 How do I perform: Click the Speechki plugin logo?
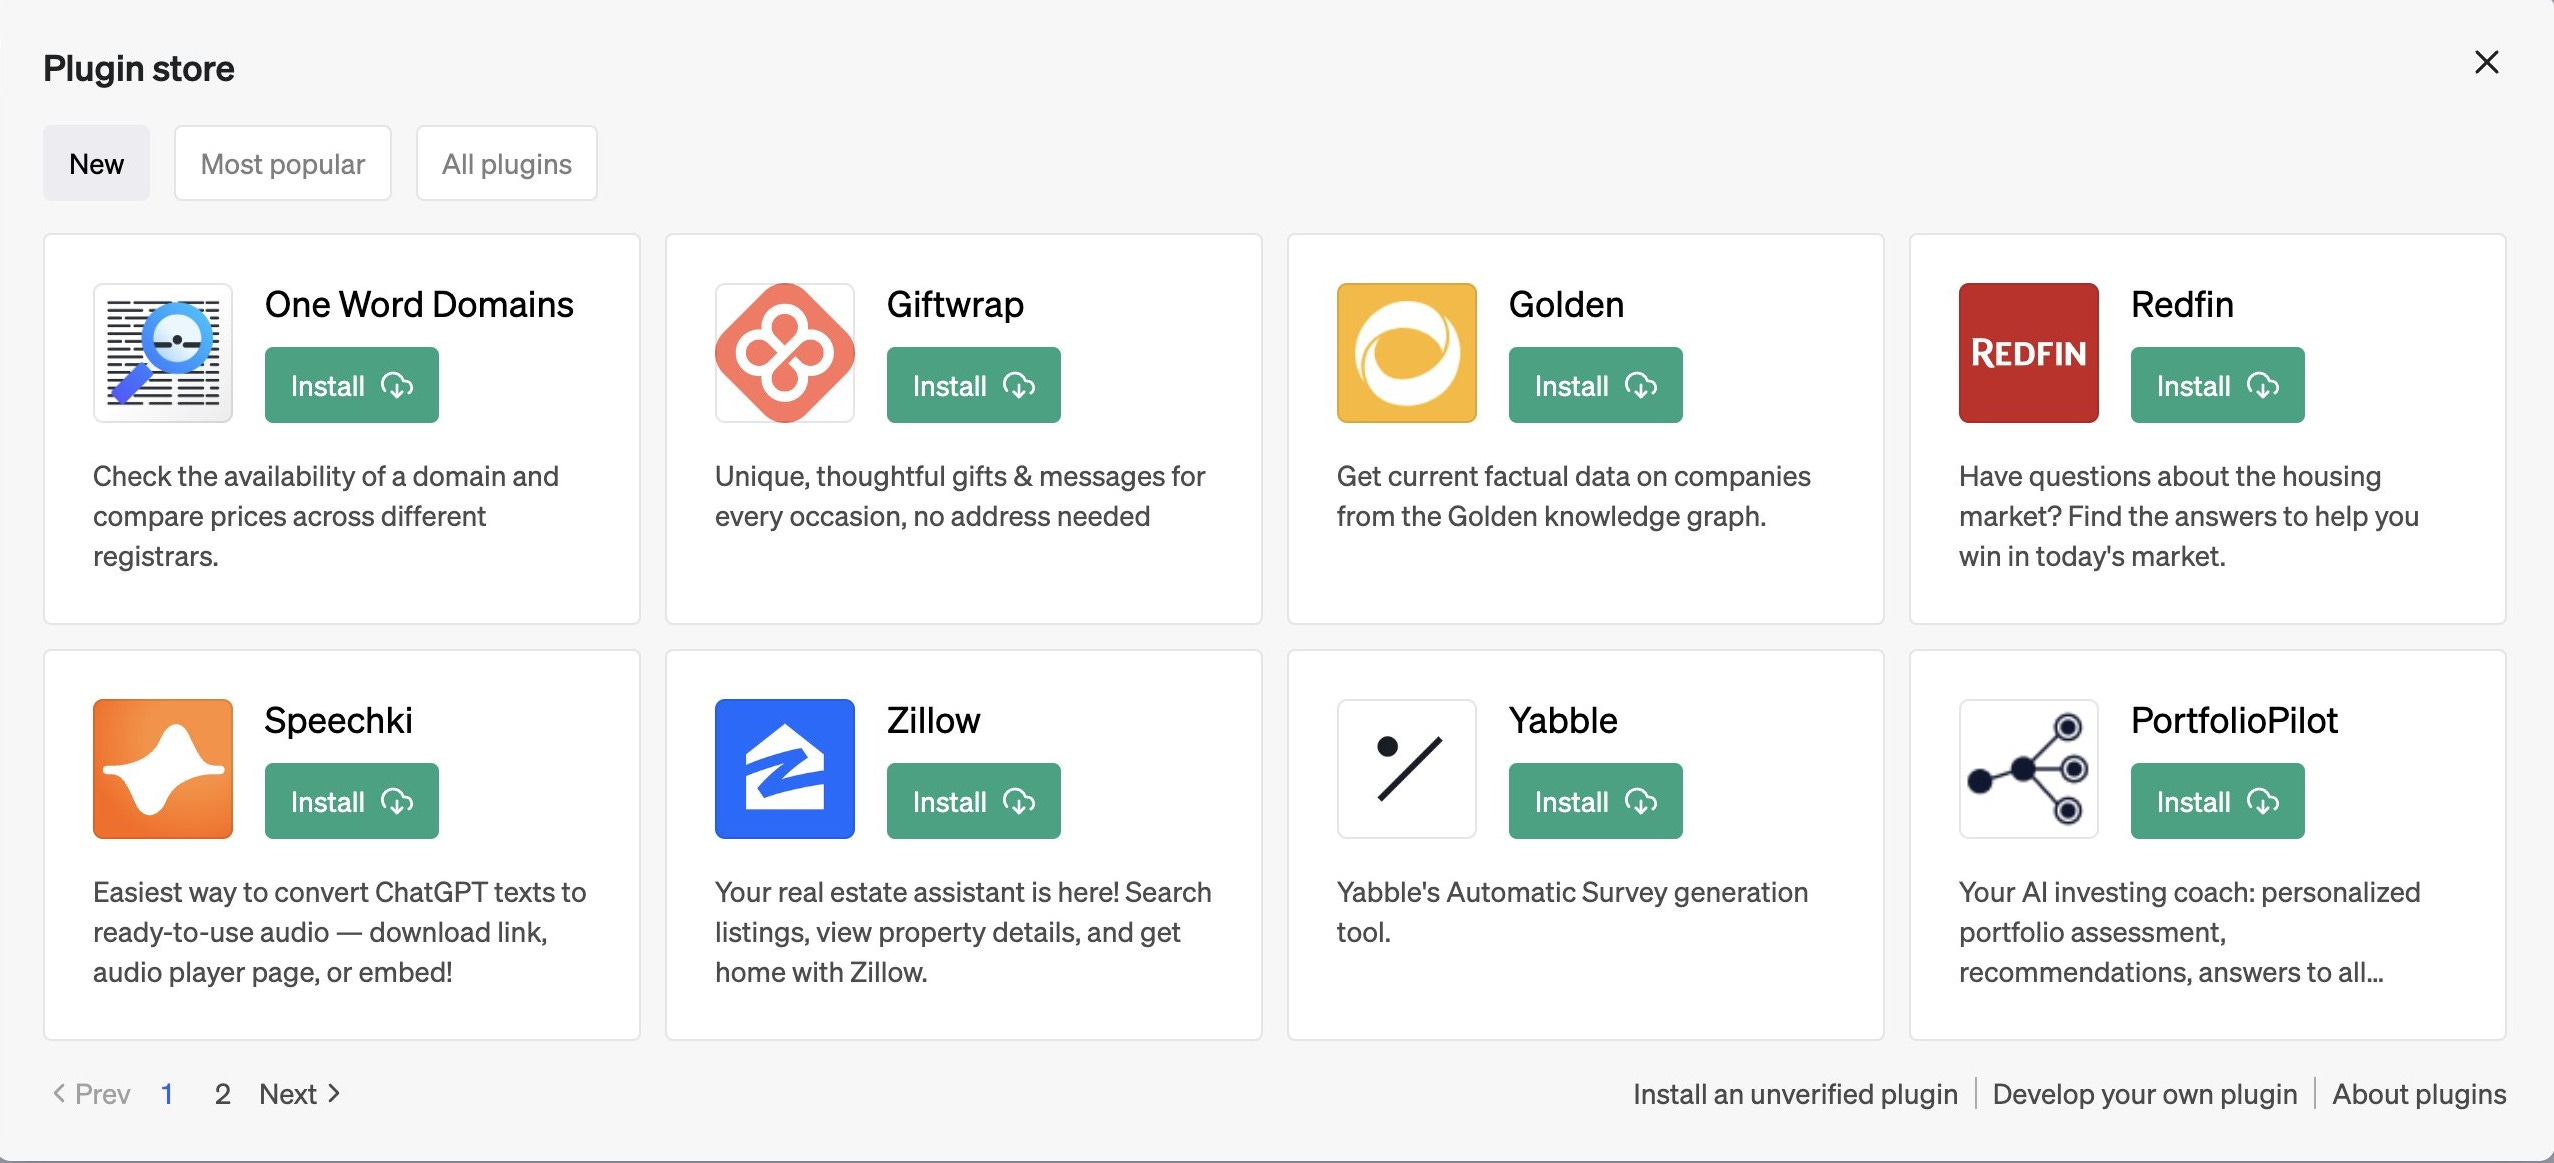pos(163,769)
